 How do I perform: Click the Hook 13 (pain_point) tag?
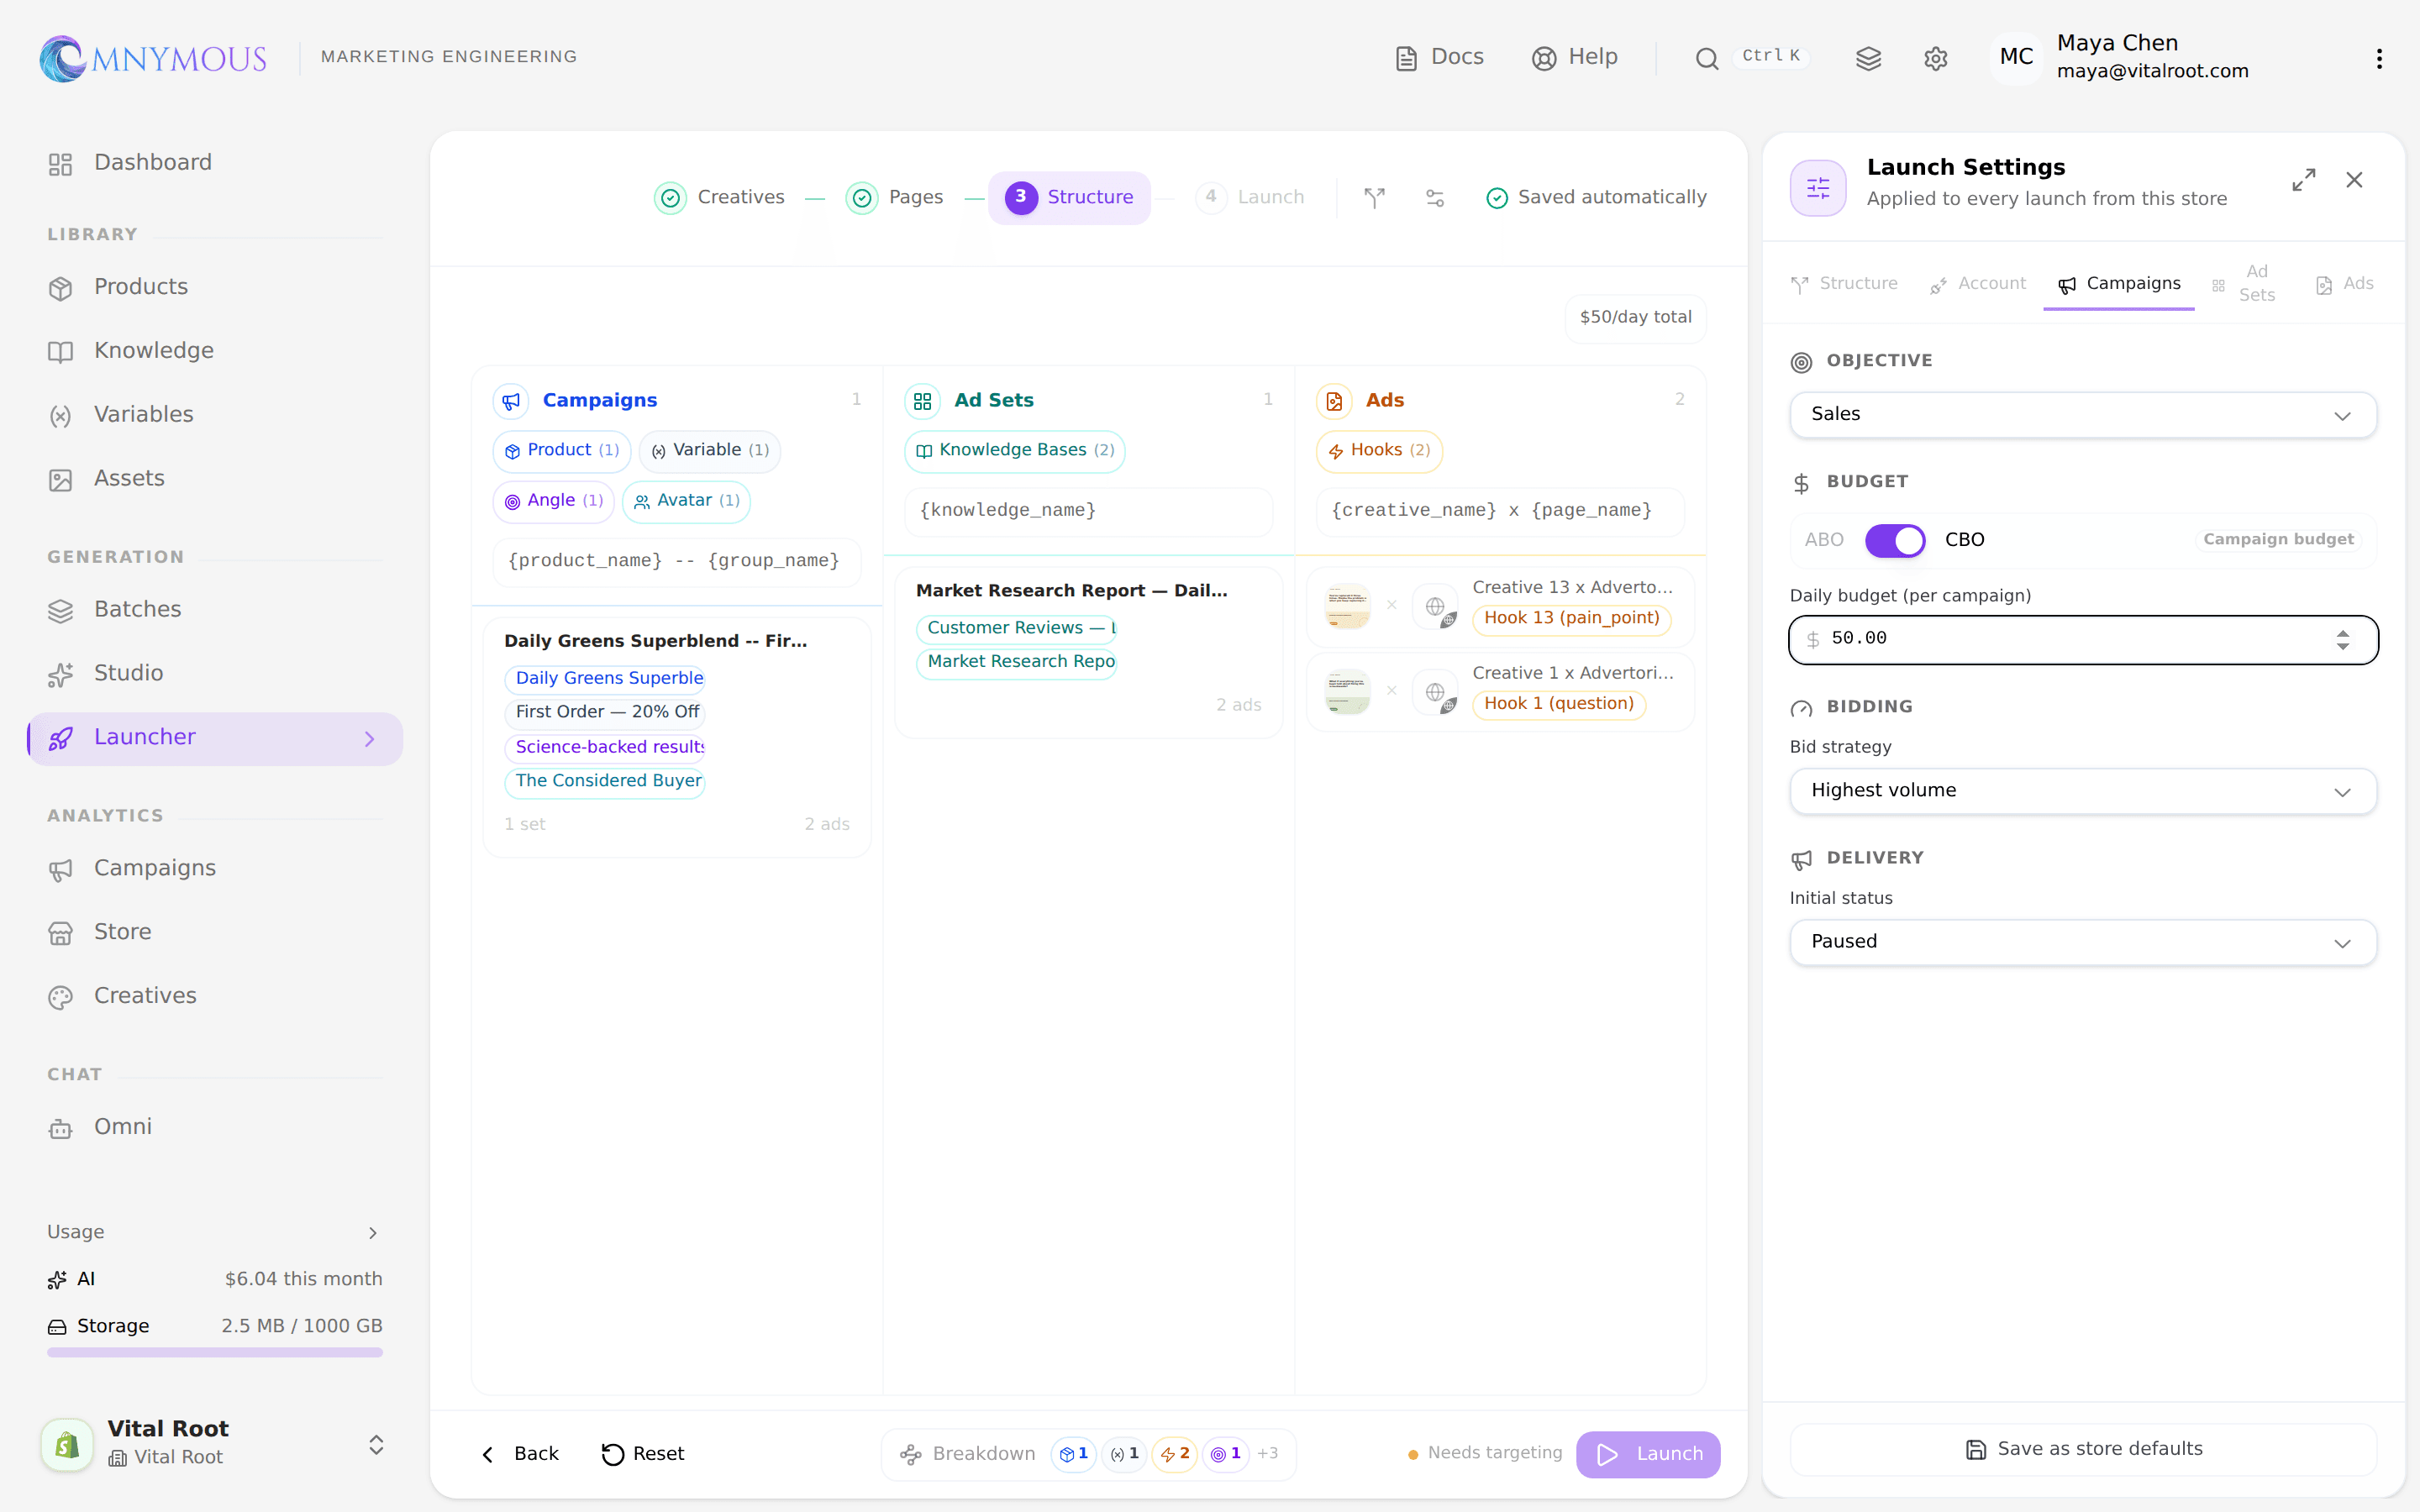coord(1571,619)
